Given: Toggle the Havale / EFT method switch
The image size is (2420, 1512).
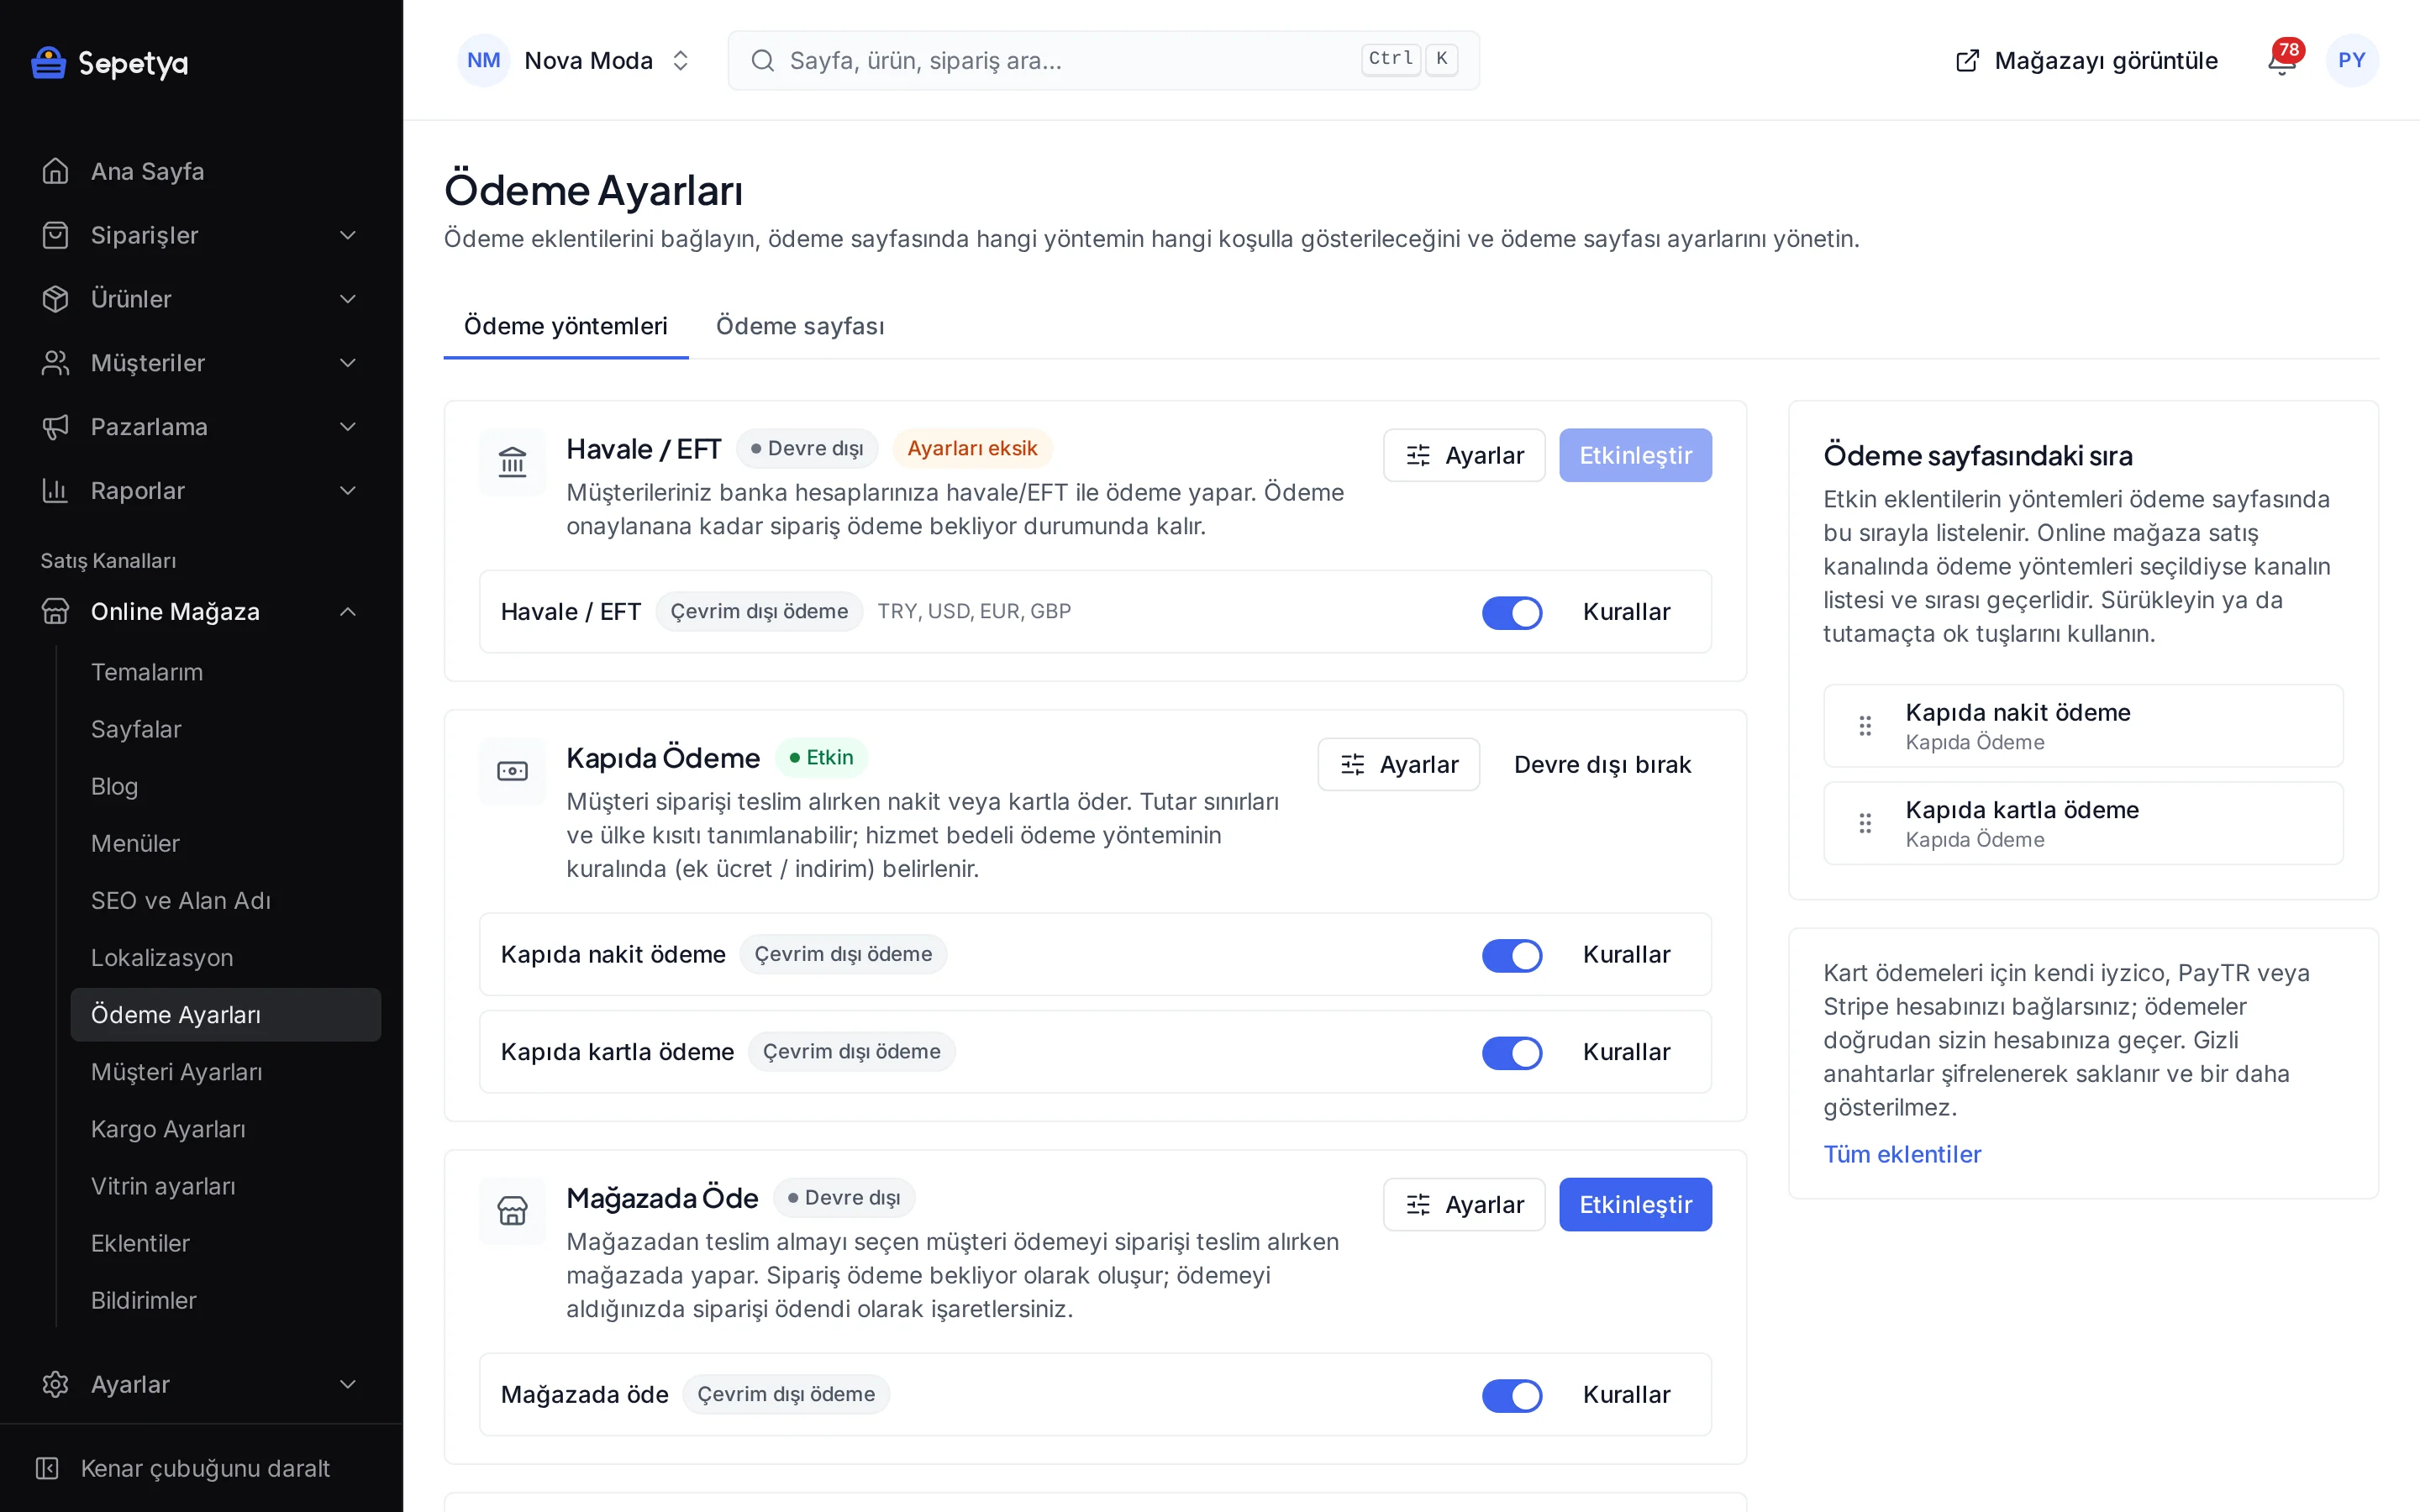Looking at the screenshot, I should pyautogui.click(x=1512, y=612).
